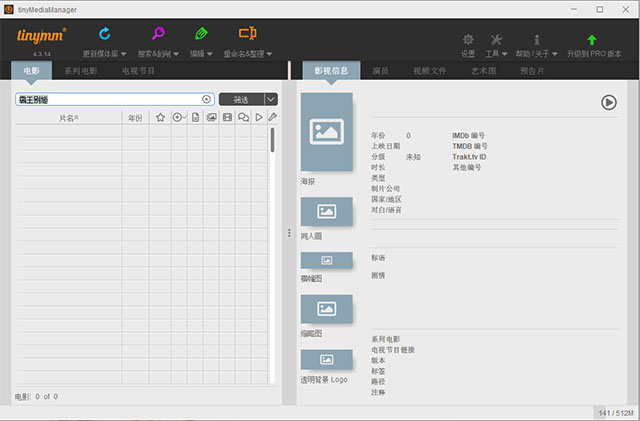Click the NFO document column icon
The height and width of the screenshot is (421, 640).
(x=196, y=118)
